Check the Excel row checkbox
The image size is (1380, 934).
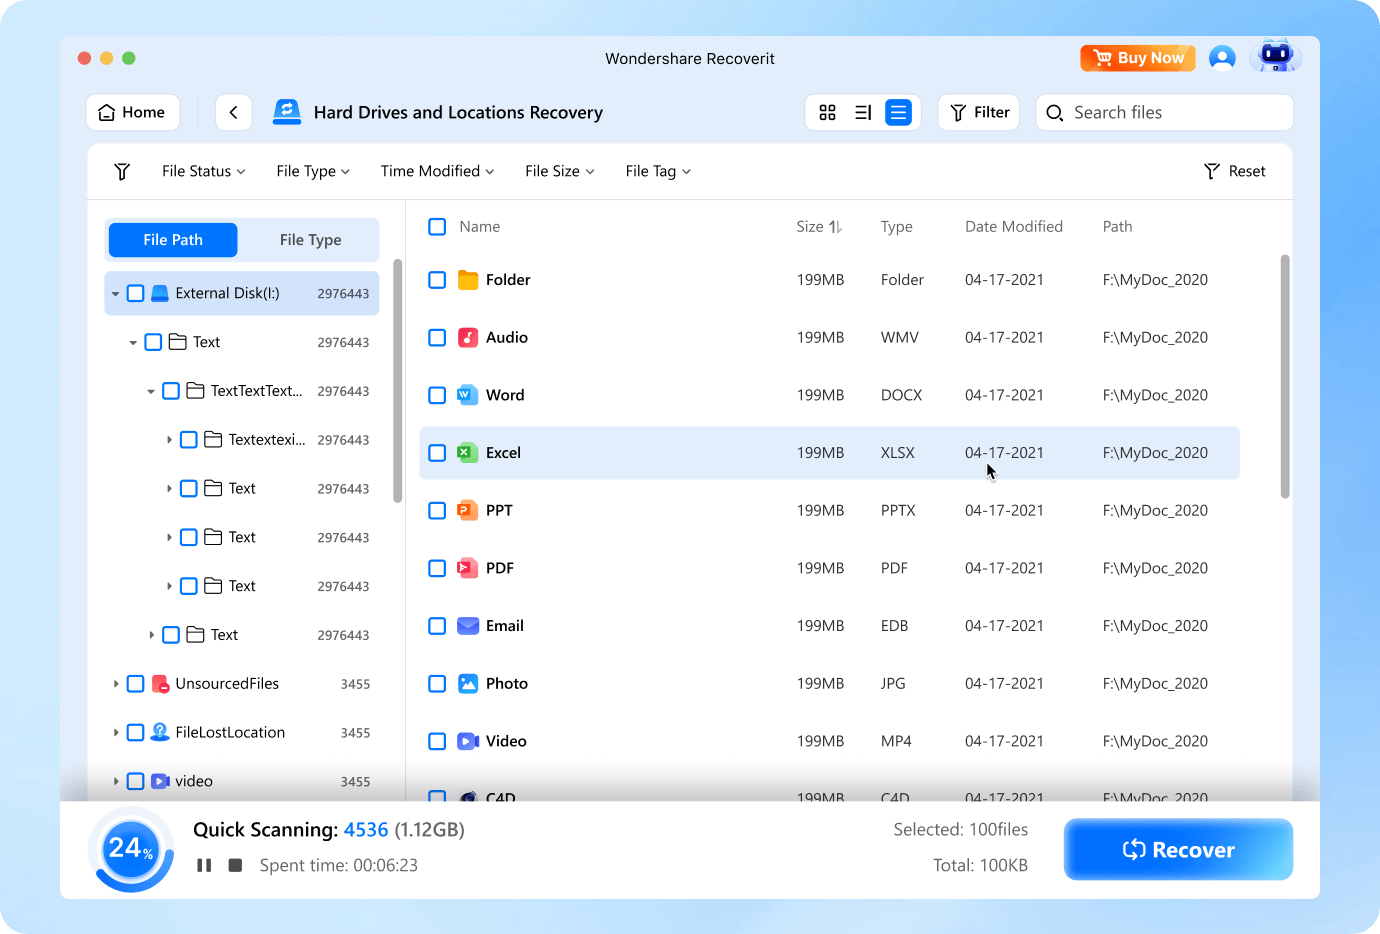437,453
